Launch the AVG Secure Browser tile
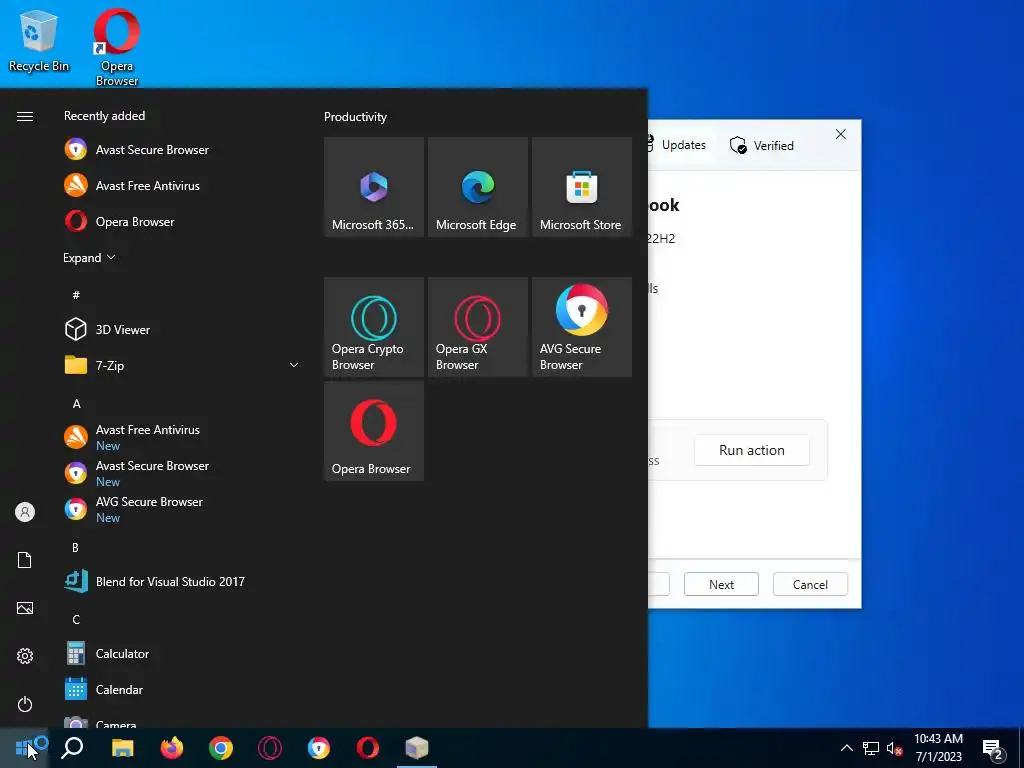Screen dimensions: 1024x768 (x=582, y=327)
